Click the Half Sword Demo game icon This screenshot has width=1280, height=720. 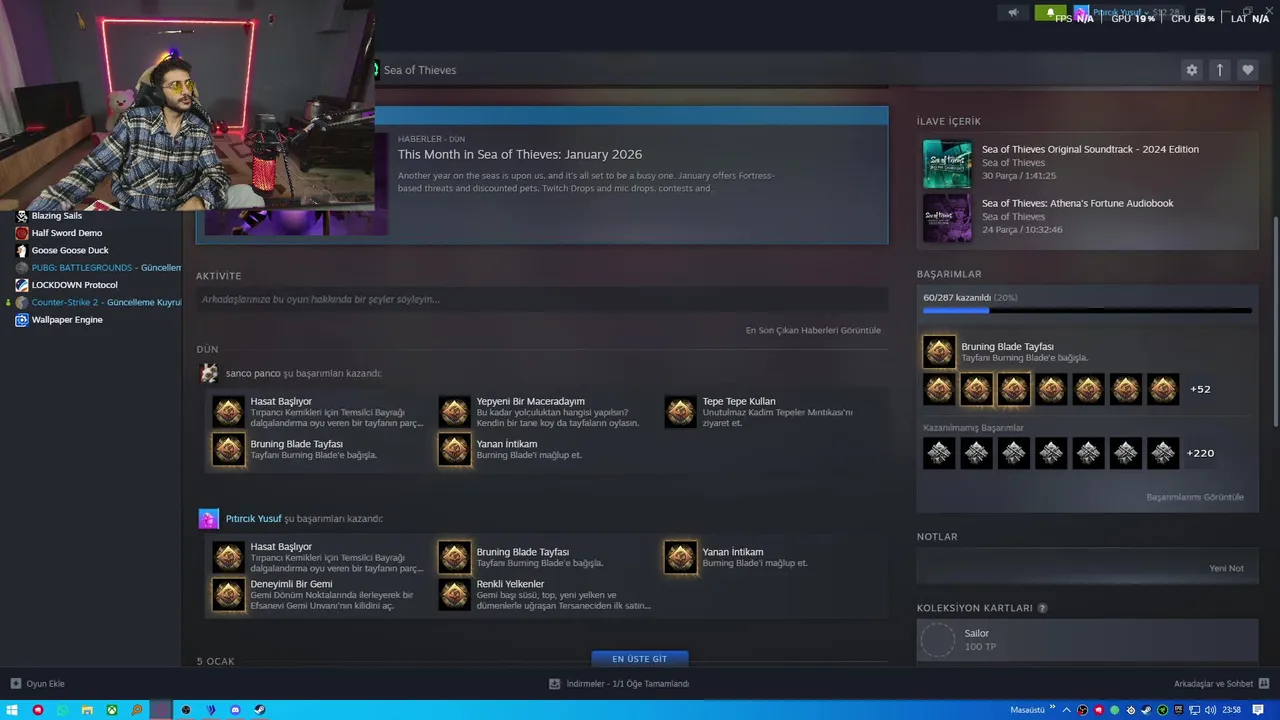(22, 233)
